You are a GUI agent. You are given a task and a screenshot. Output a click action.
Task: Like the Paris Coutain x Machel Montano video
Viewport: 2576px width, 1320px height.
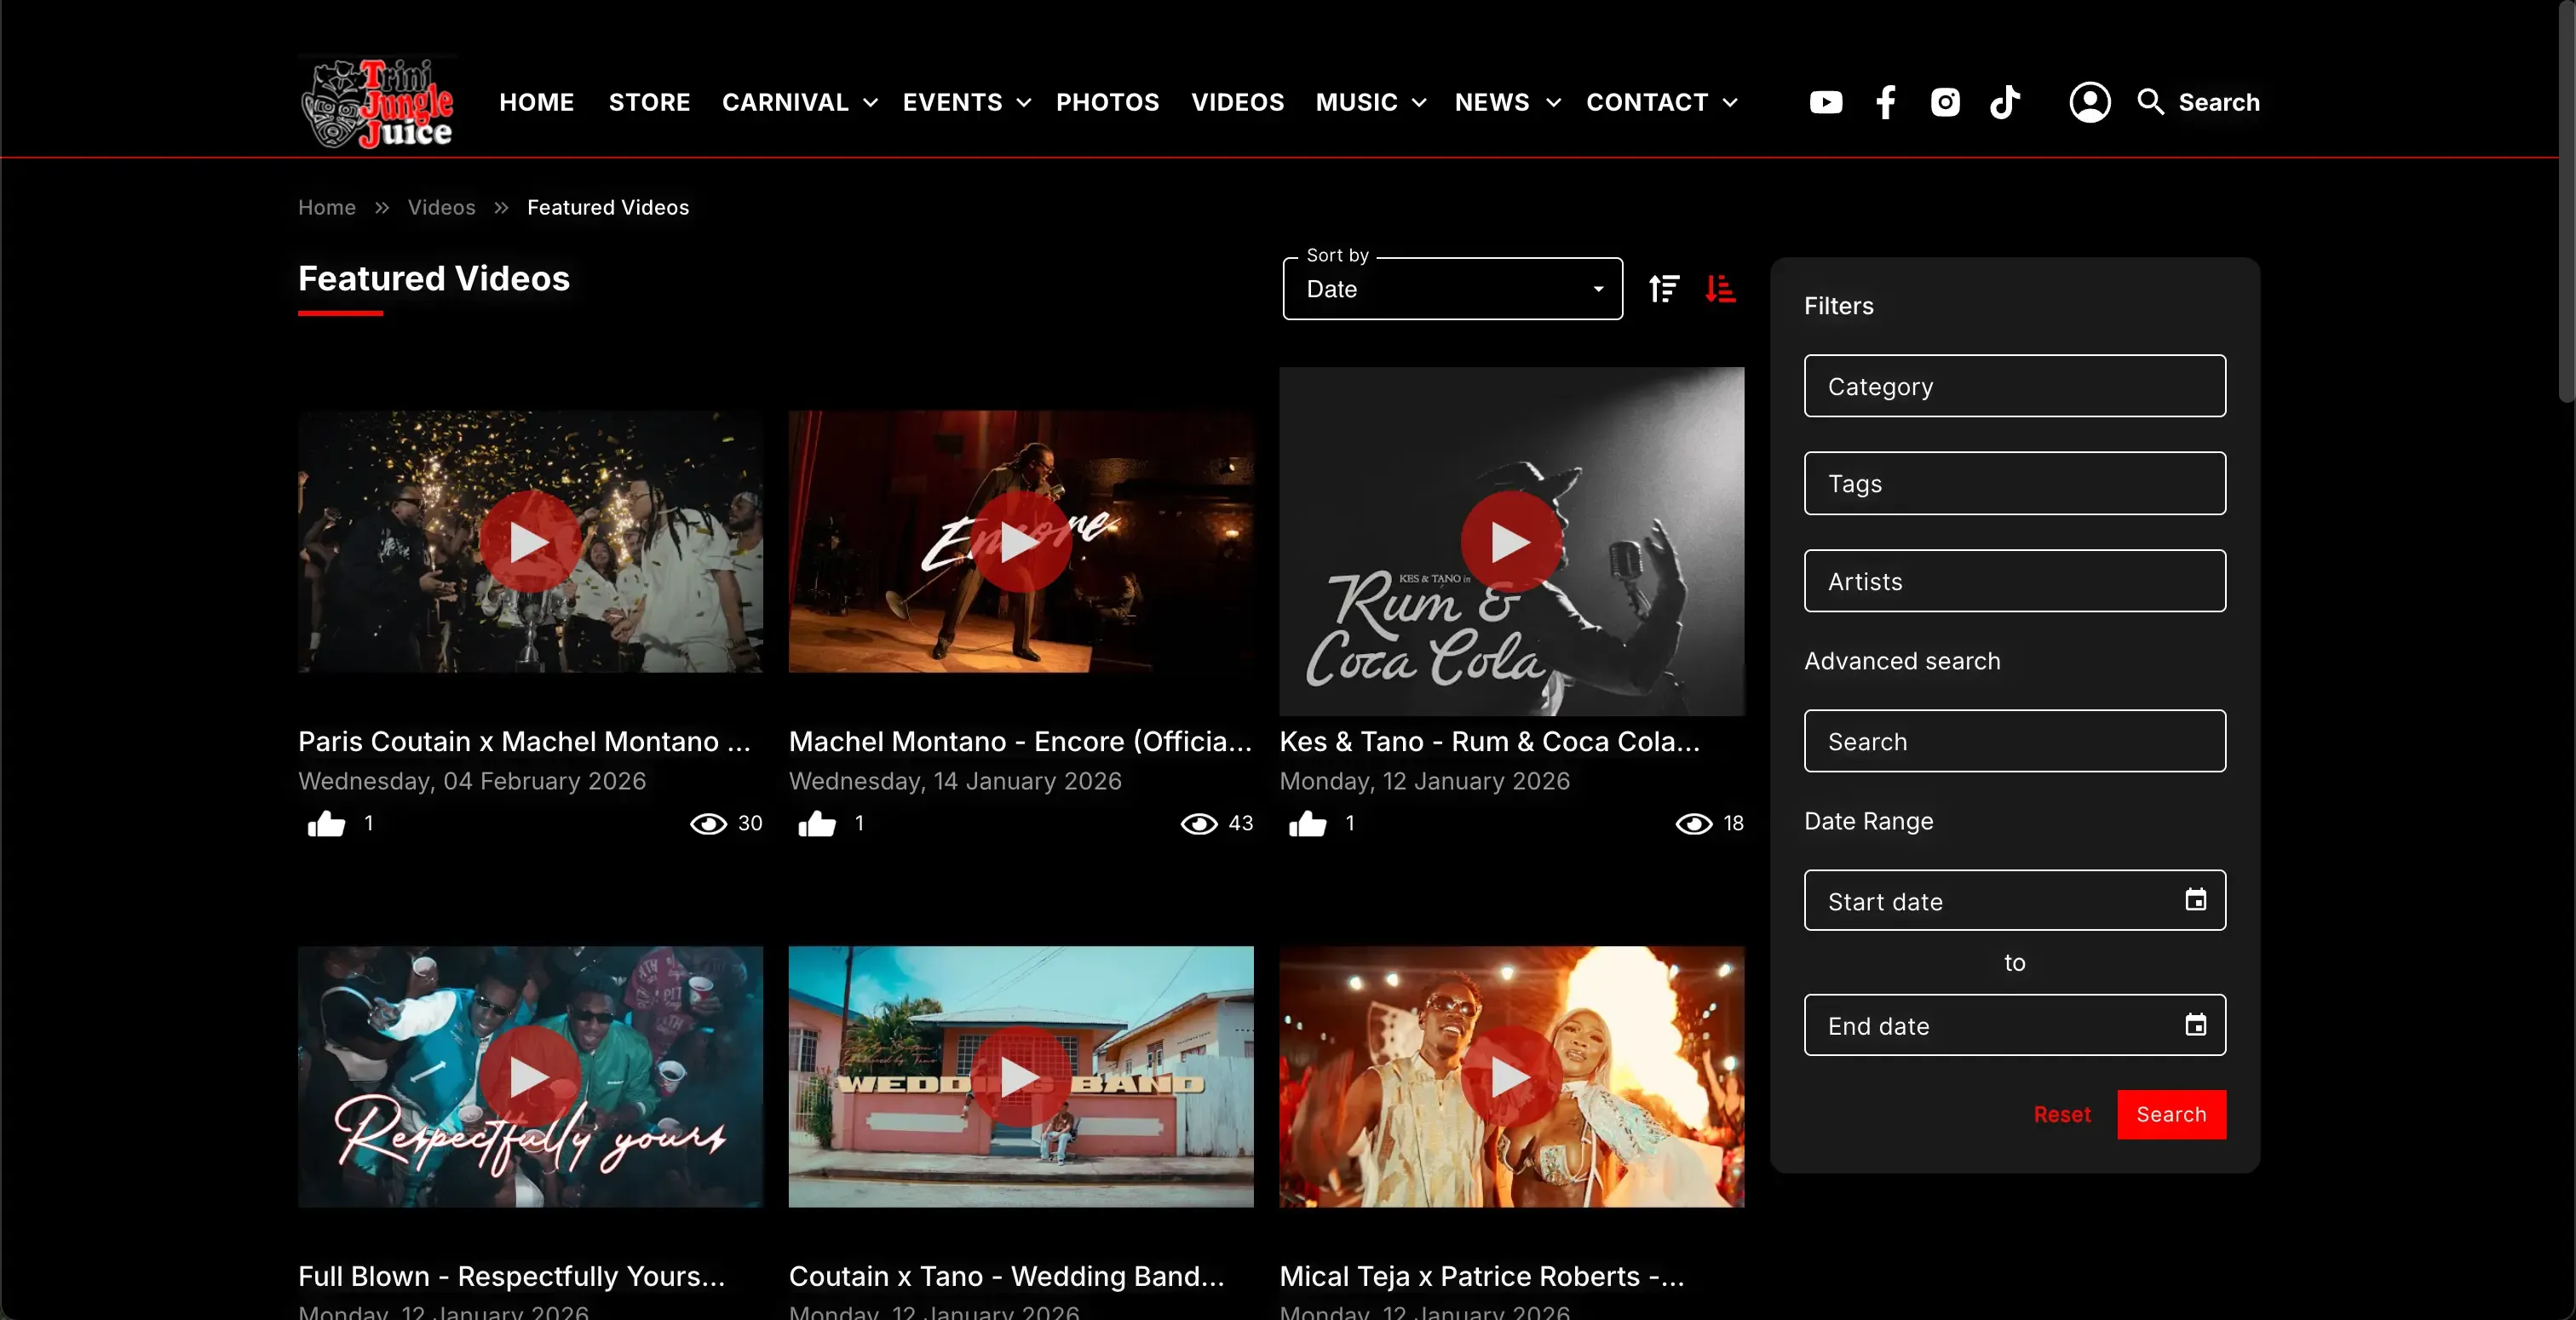point(326,823)
